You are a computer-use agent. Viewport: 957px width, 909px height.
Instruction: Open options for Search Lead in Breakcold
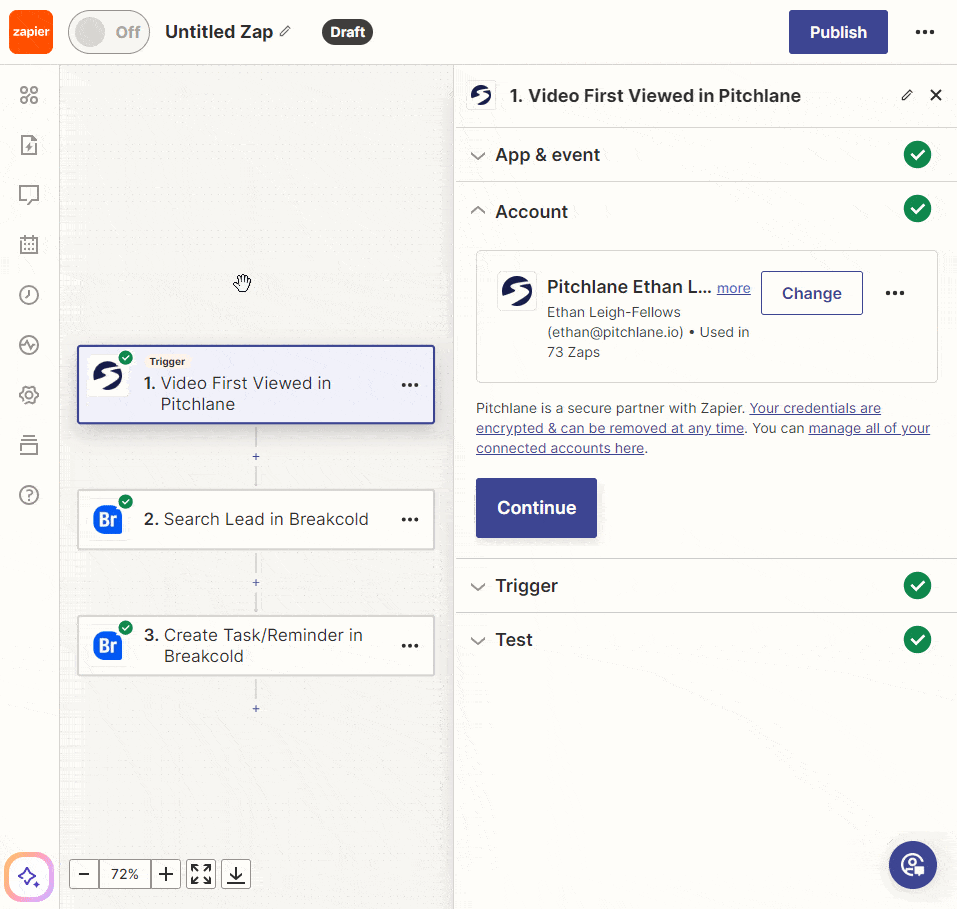(x=410, y=520)
